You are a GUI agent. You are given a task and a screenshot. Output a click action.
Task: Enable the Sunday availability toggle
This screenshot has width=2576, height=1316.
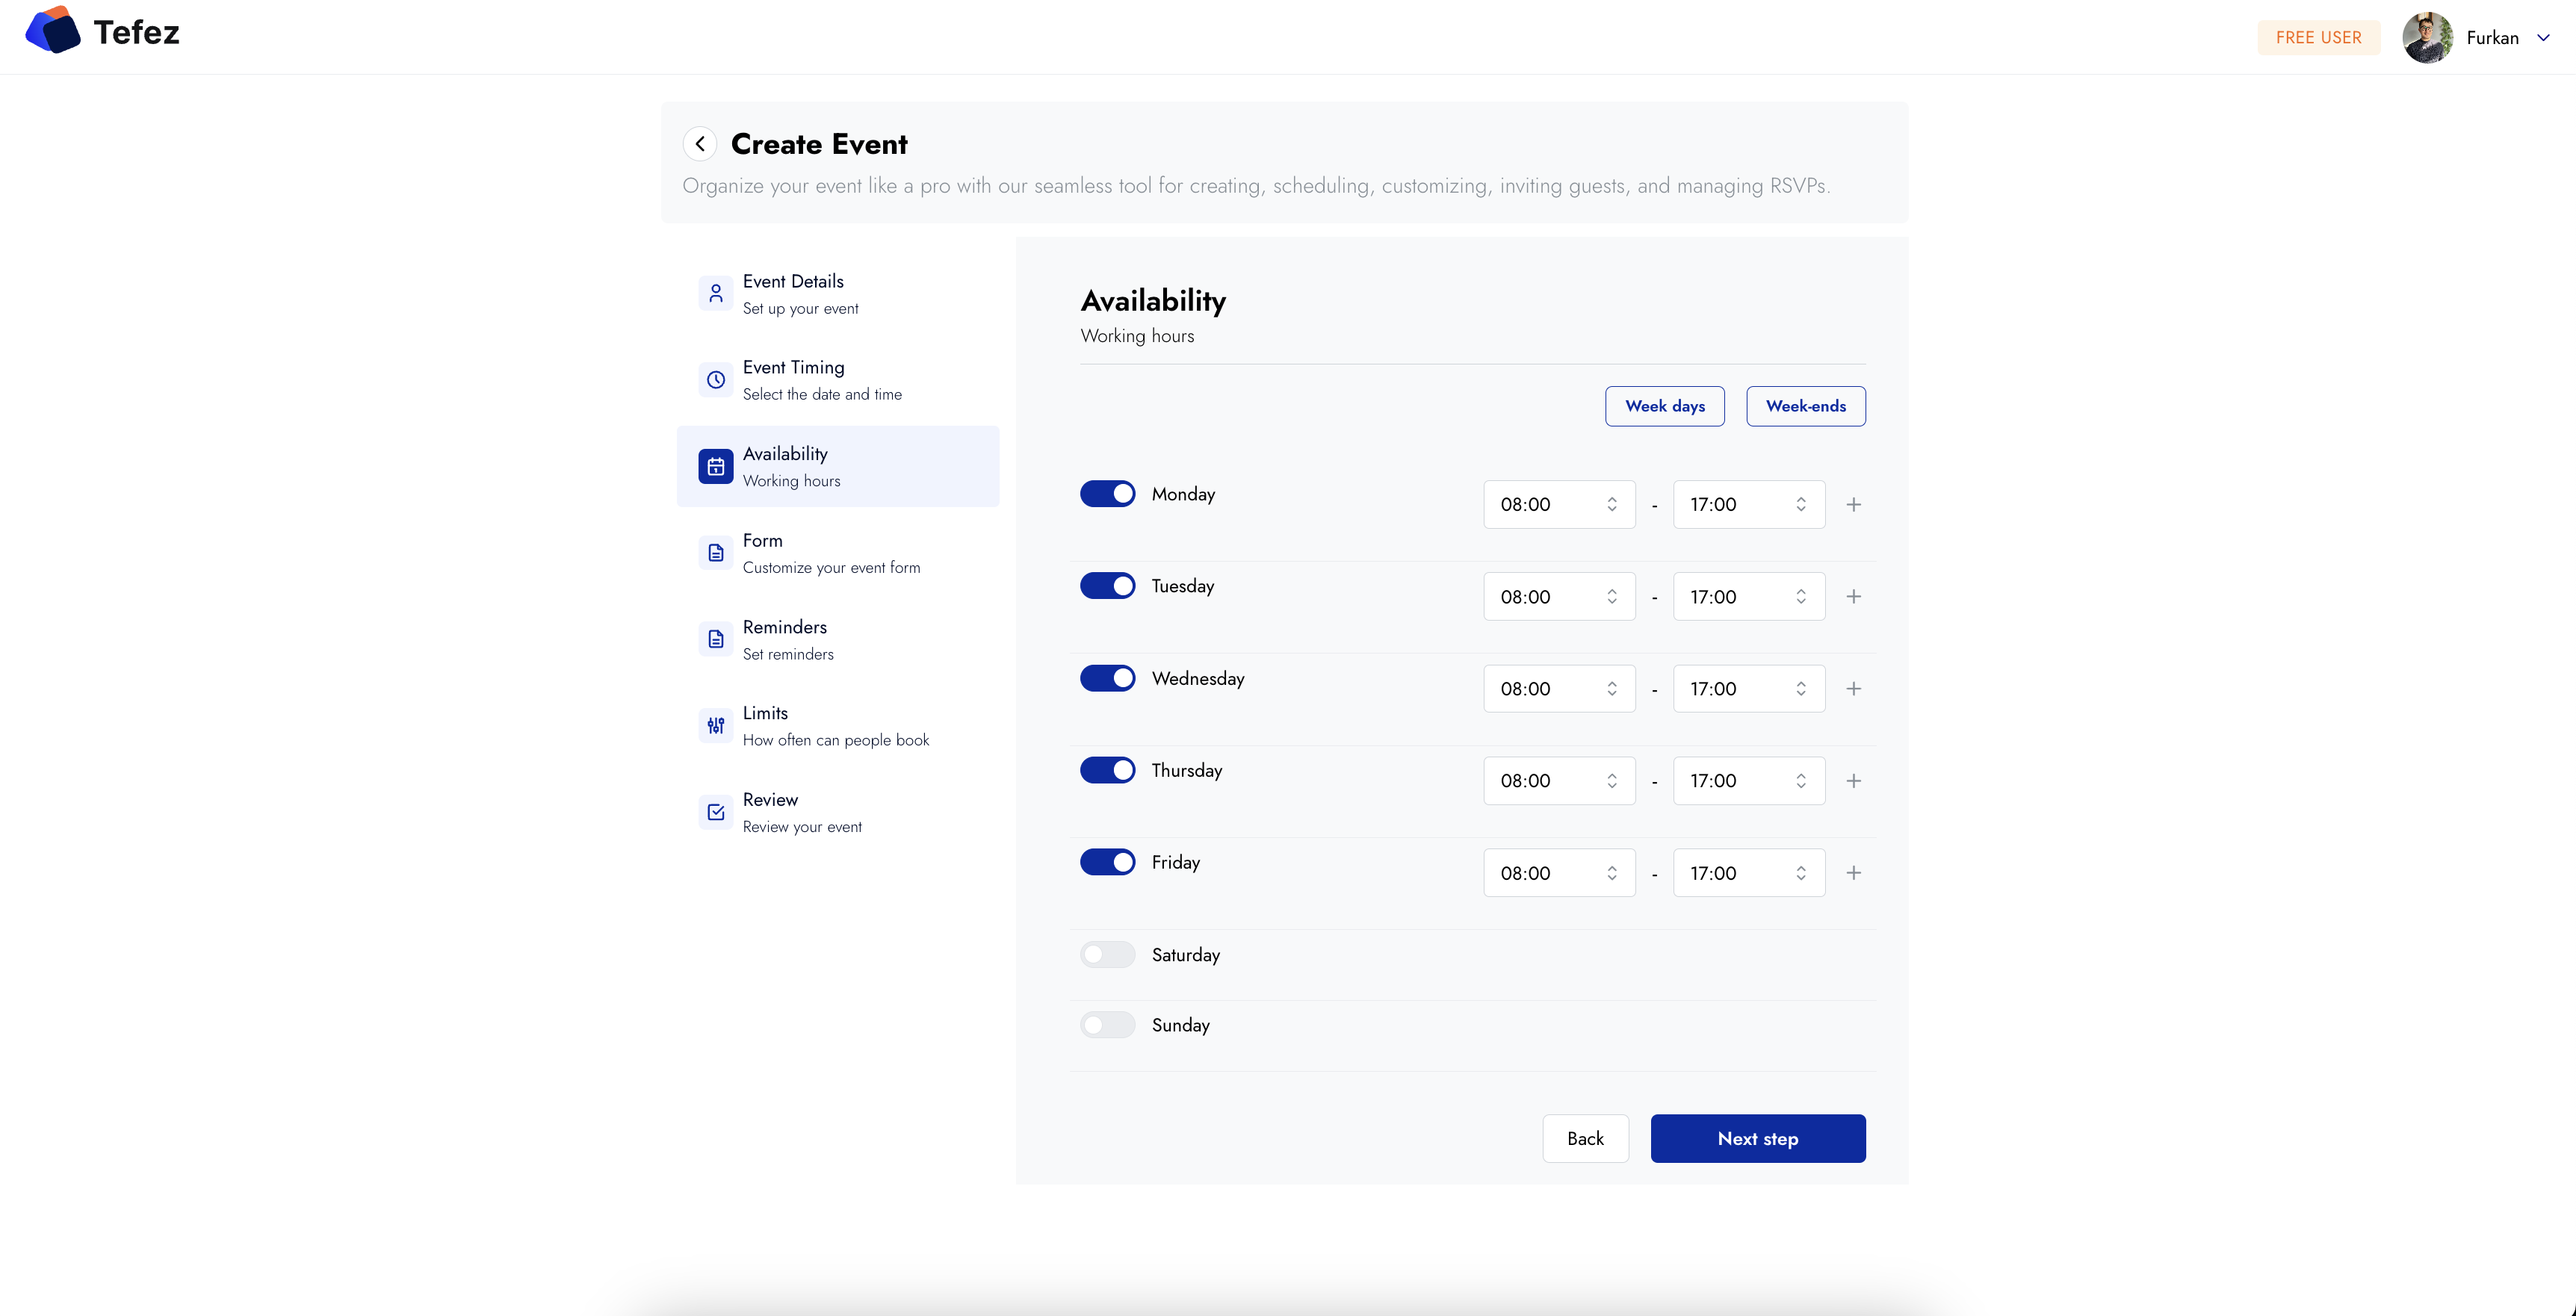click(x=1108, y=1025)
